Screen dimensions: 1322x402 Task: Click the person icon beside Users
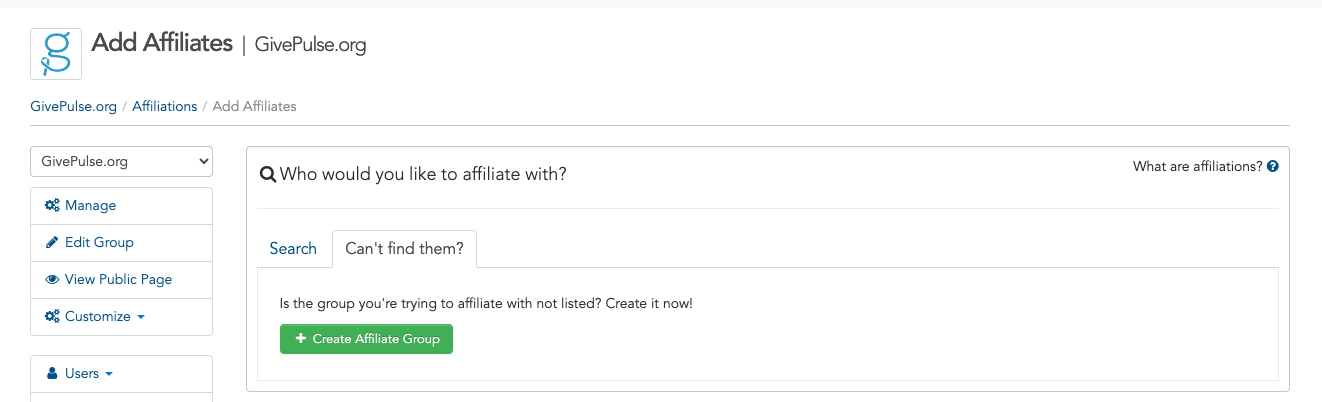coord(53,373)
